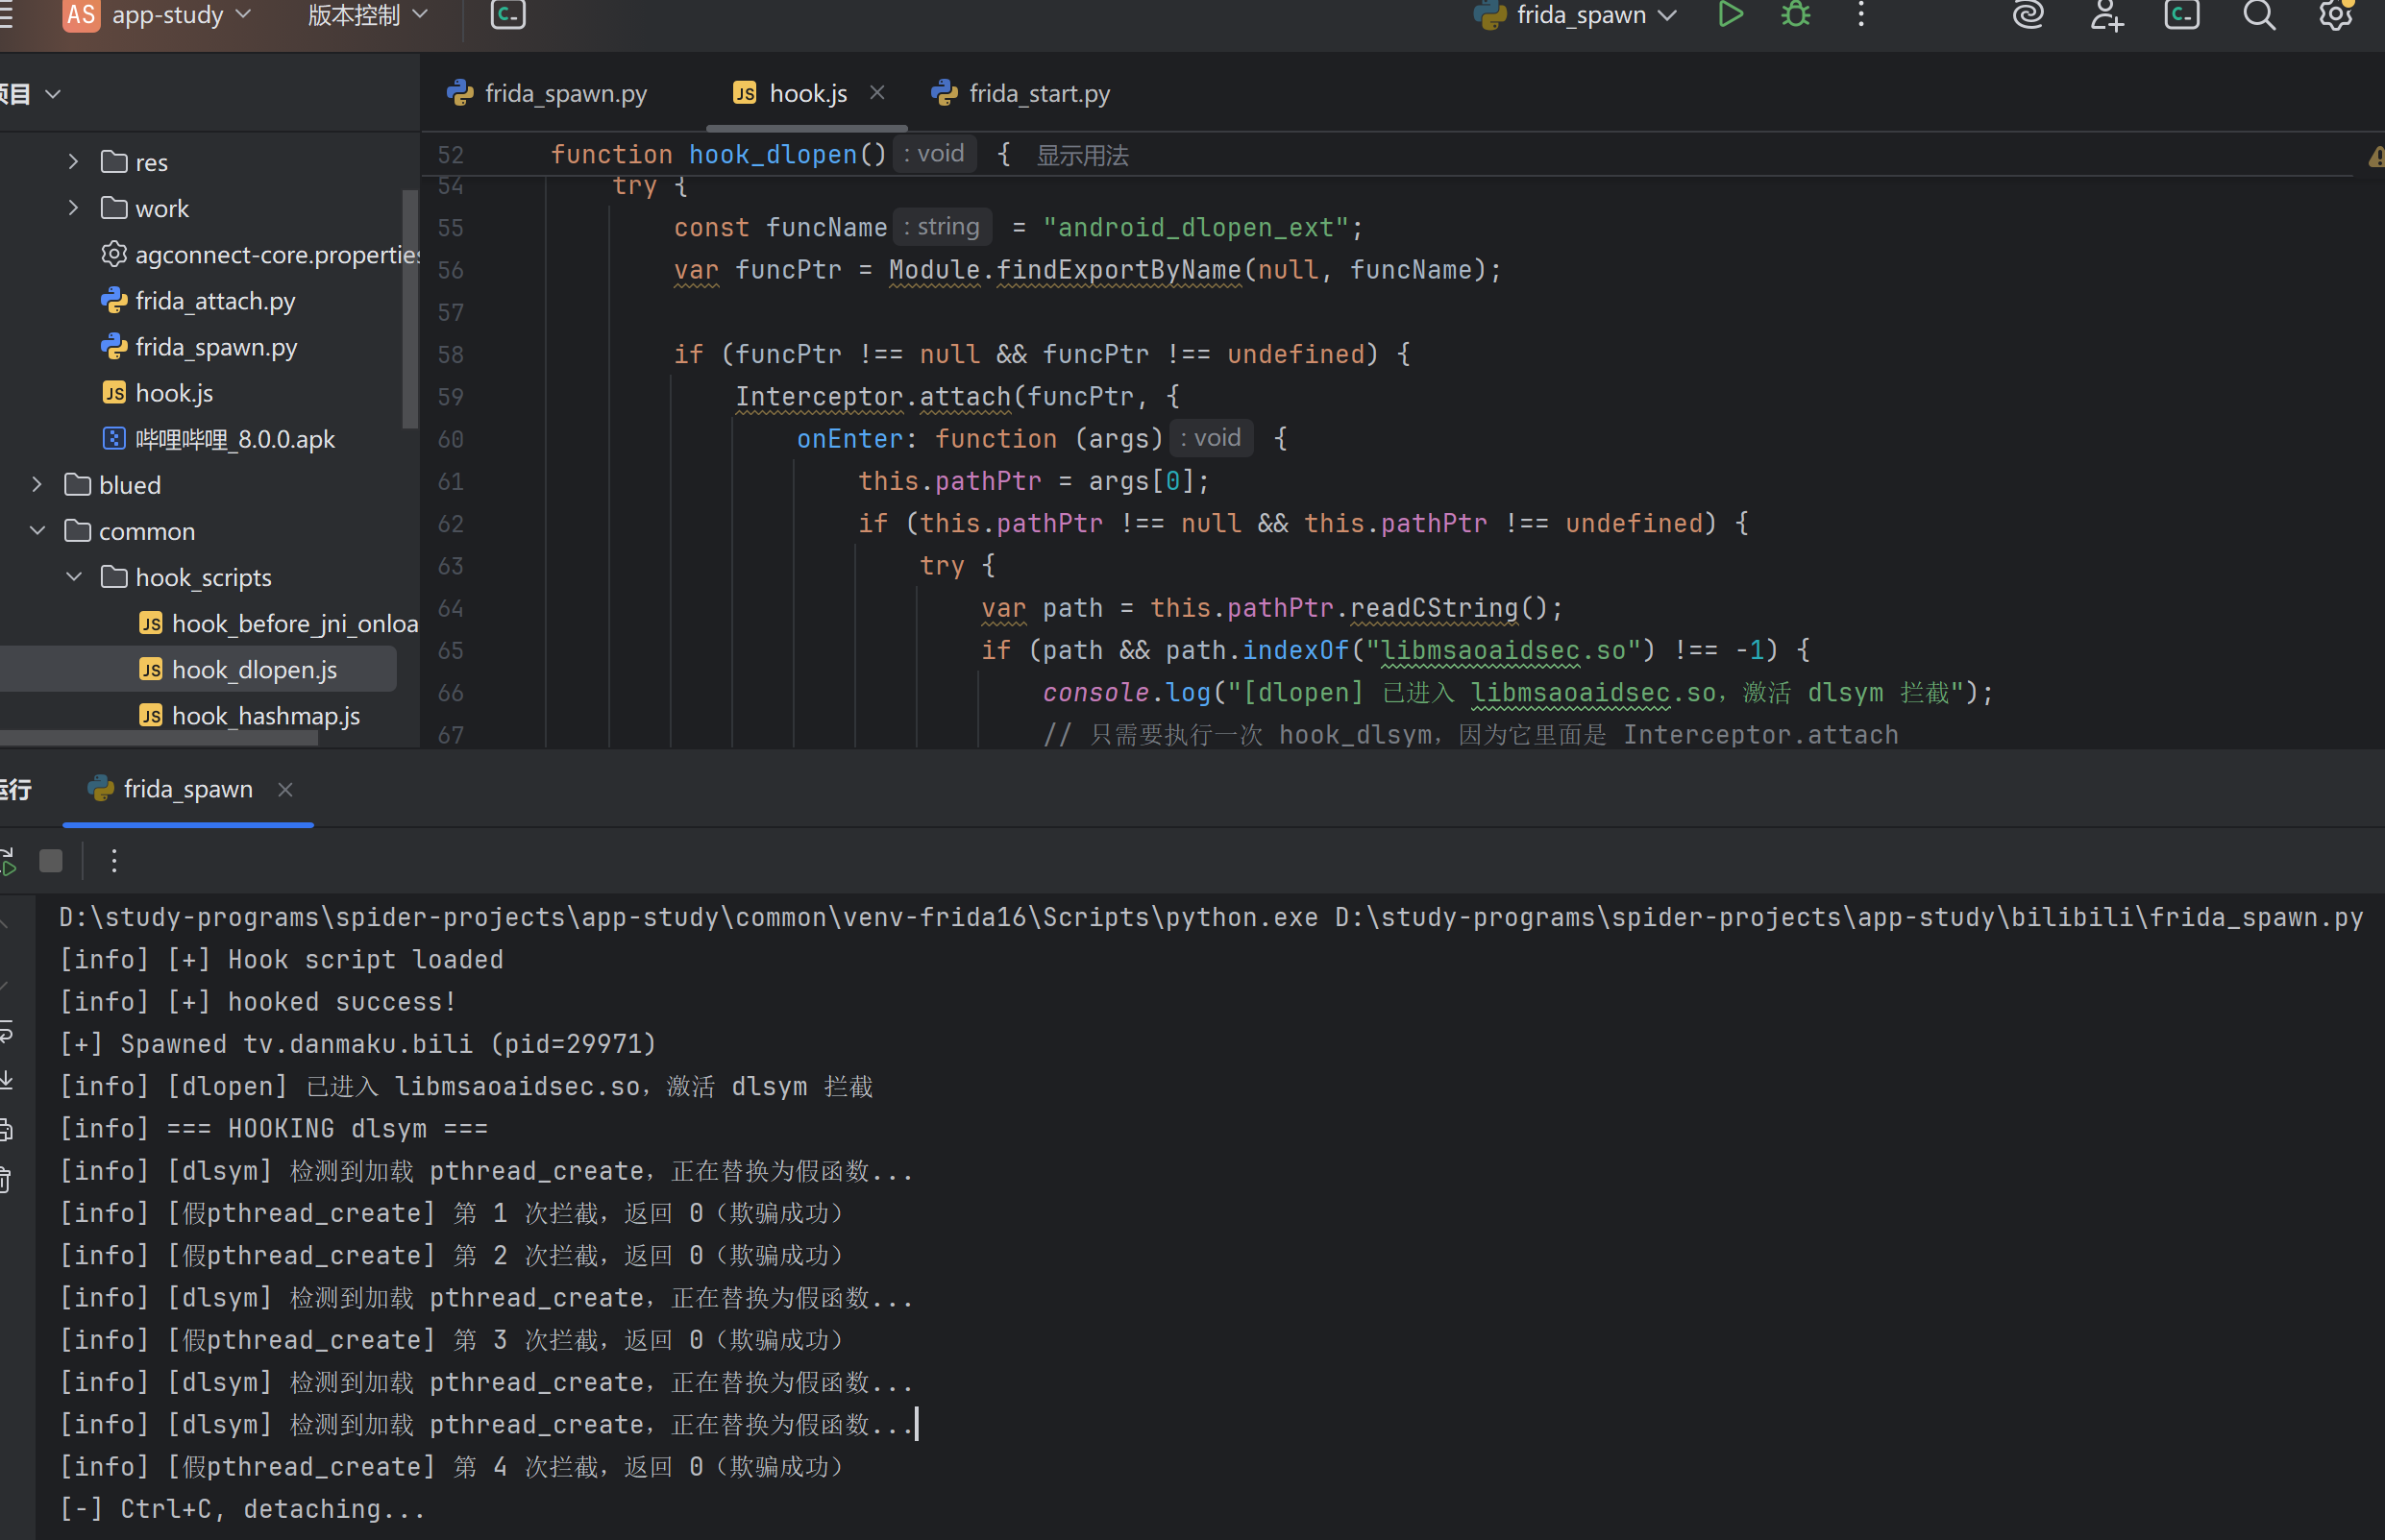The height and width of the screenshot is (1540, 2385).
Task: Click the warning indicator at editor top-right
Action: 2376,157
